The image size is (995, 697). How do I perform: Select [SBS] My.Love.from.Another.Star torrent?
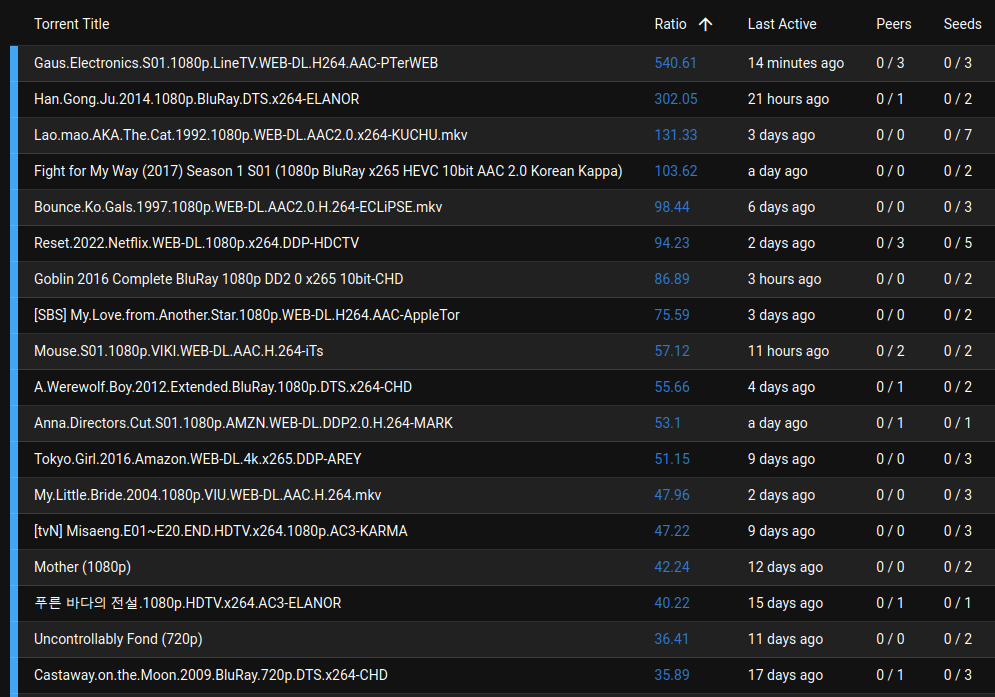point(247,315)
